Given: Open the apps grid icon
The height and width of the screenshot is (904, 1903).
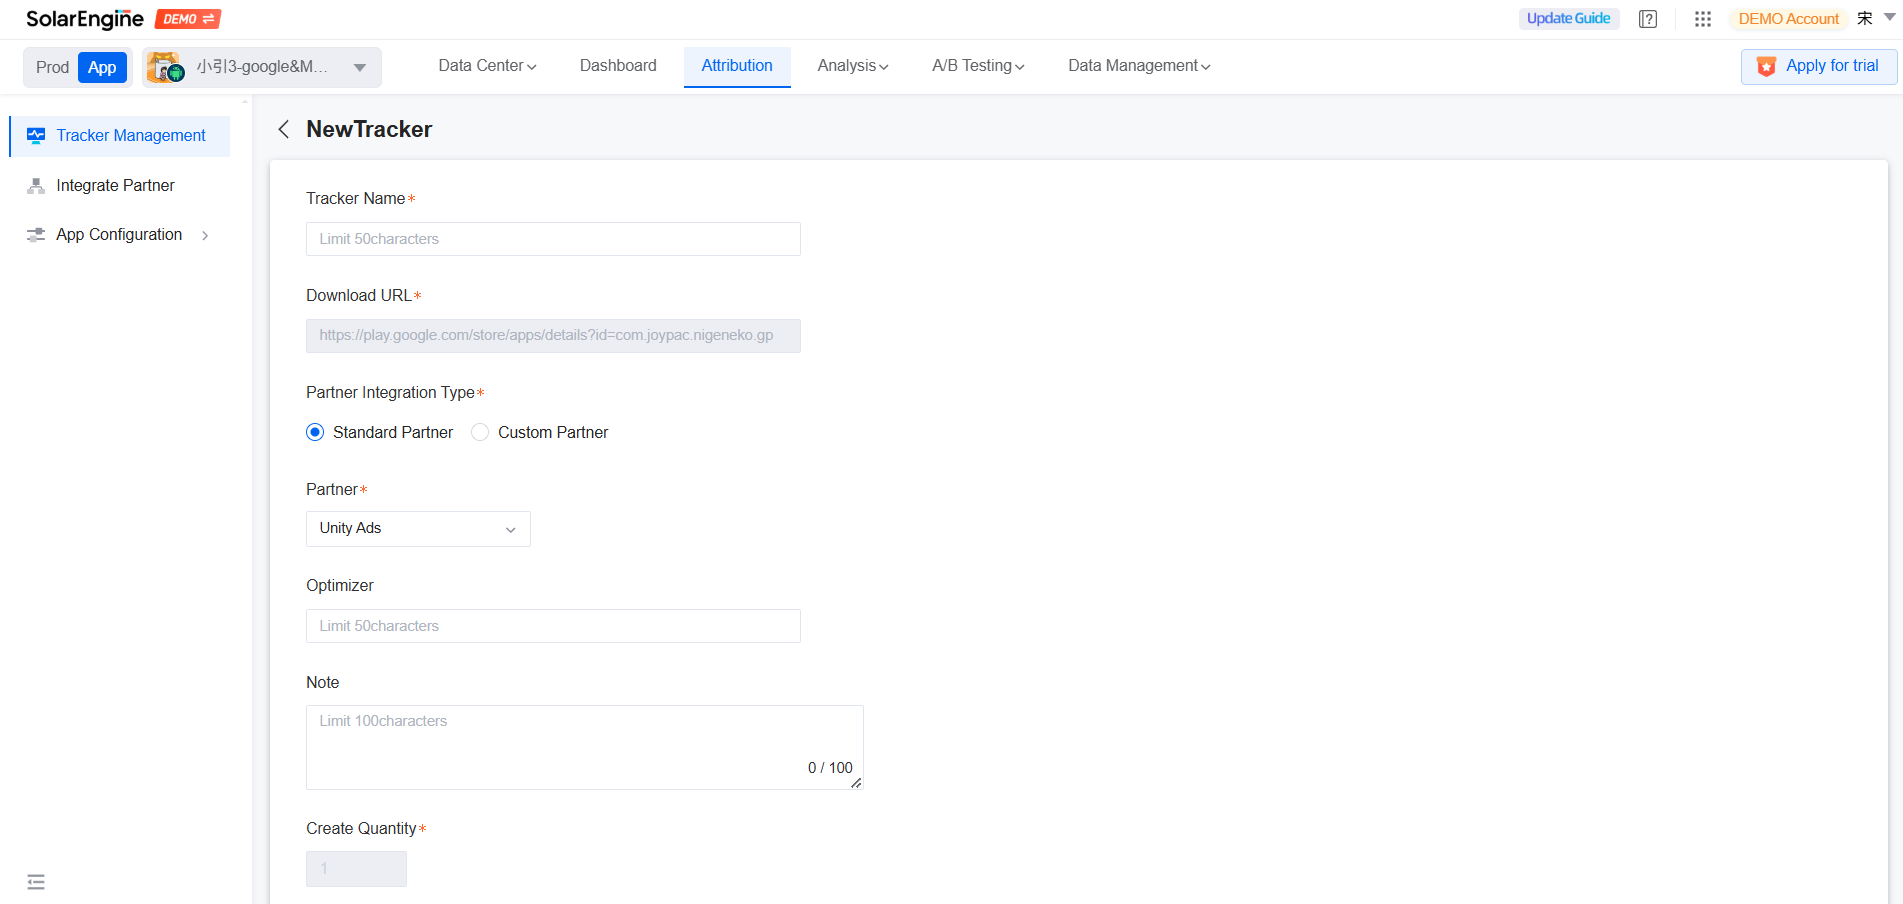Looking at the screenshot, I should click(1703, 19).
